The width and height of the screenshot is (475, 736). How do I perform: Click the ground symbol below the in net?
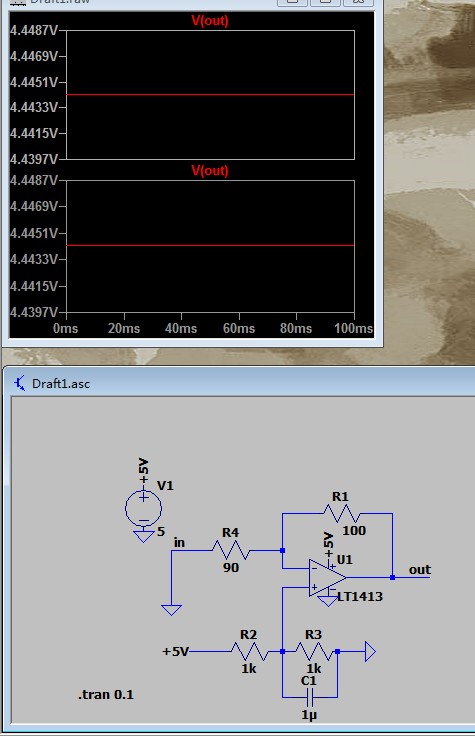[171, 610]
